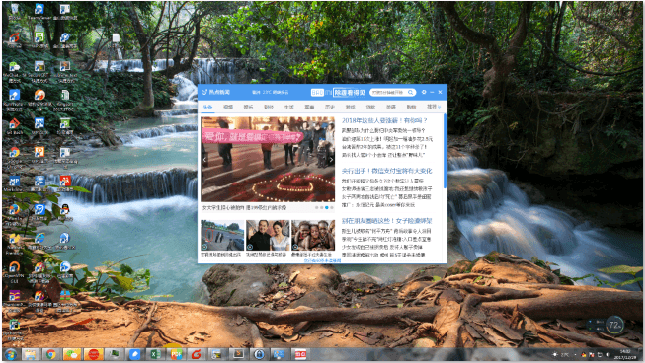Open the QQ penguin desktop icon
Screen dimensions: 645x363
[x=65, y=210]
